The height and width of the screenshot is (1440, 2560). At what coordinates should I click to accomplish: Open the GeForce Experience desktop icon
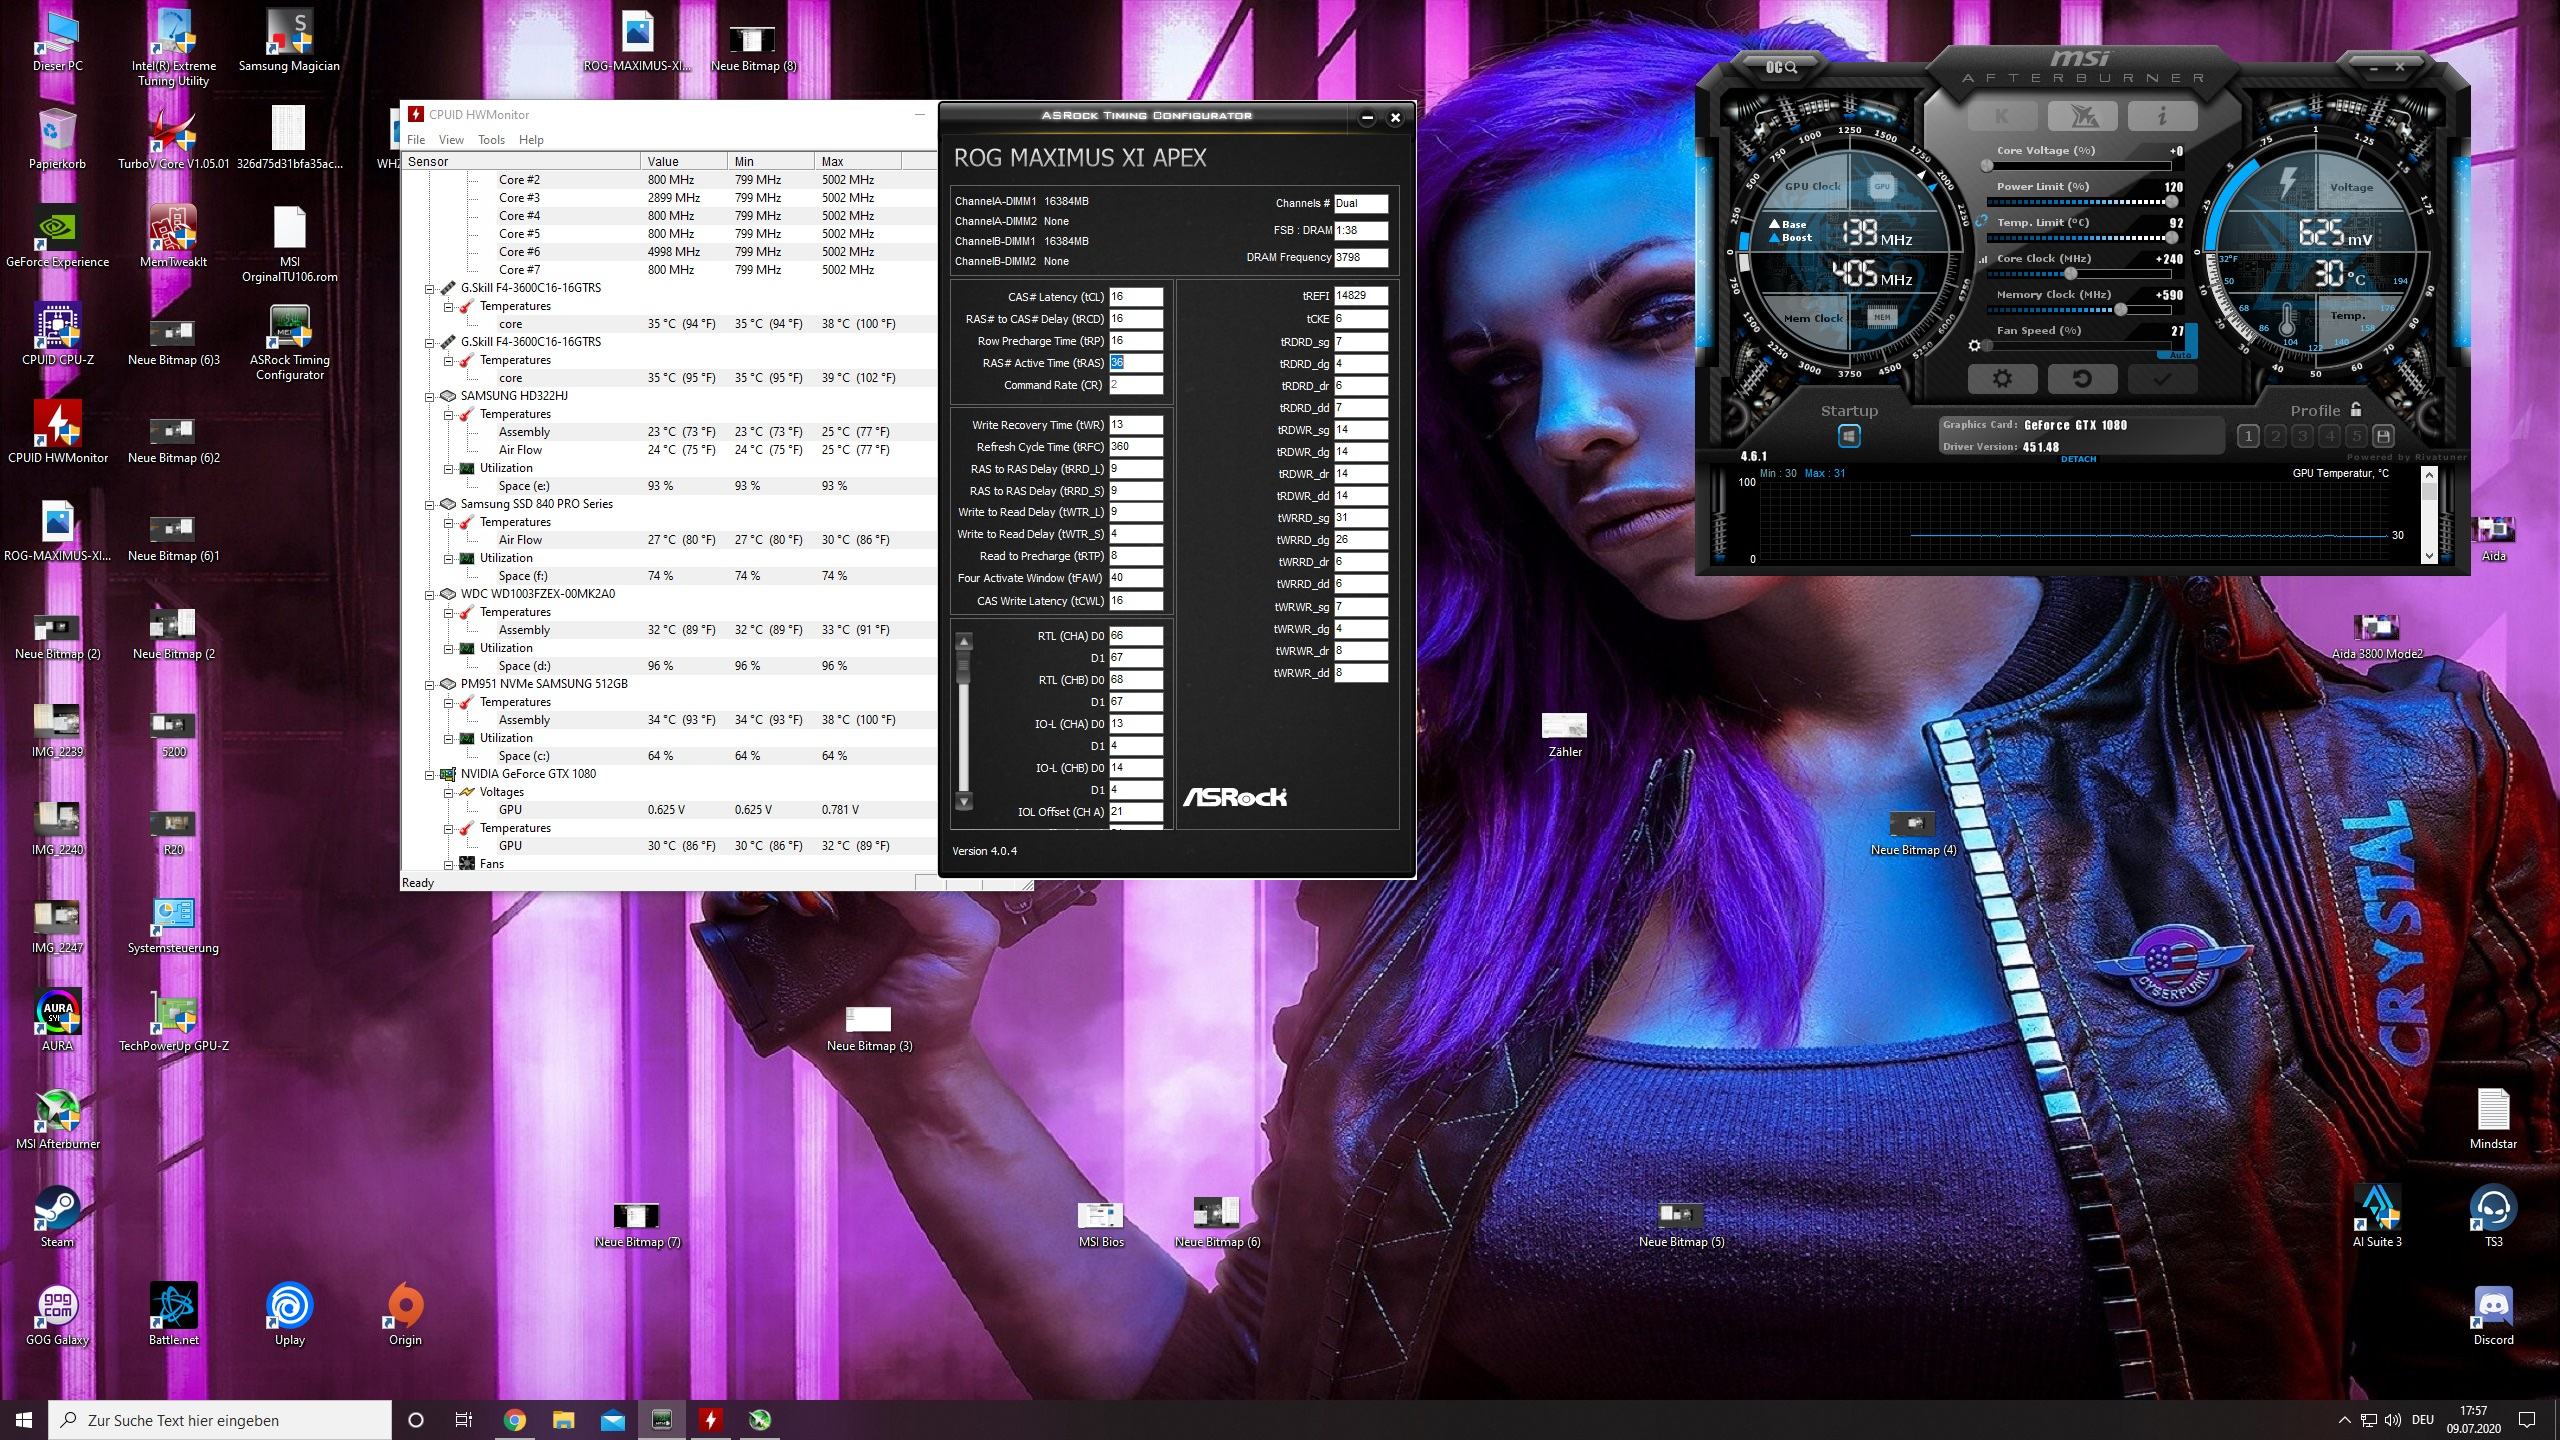[57, 237]
